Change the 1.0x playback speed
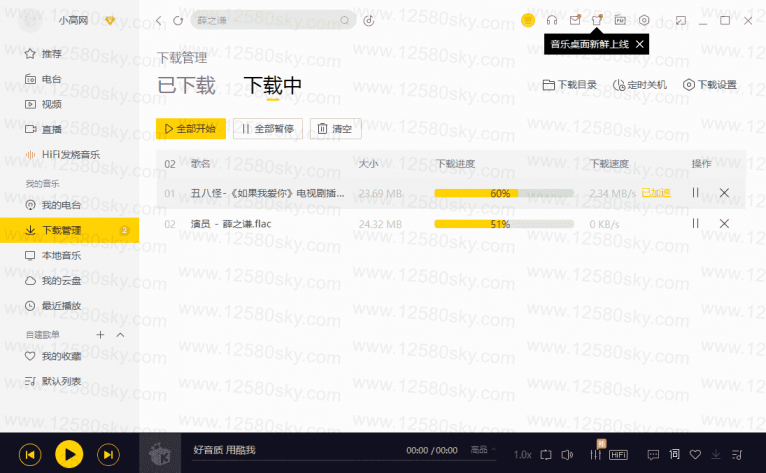This screenshot has width=766, height=473. click(x=522, y=455)
